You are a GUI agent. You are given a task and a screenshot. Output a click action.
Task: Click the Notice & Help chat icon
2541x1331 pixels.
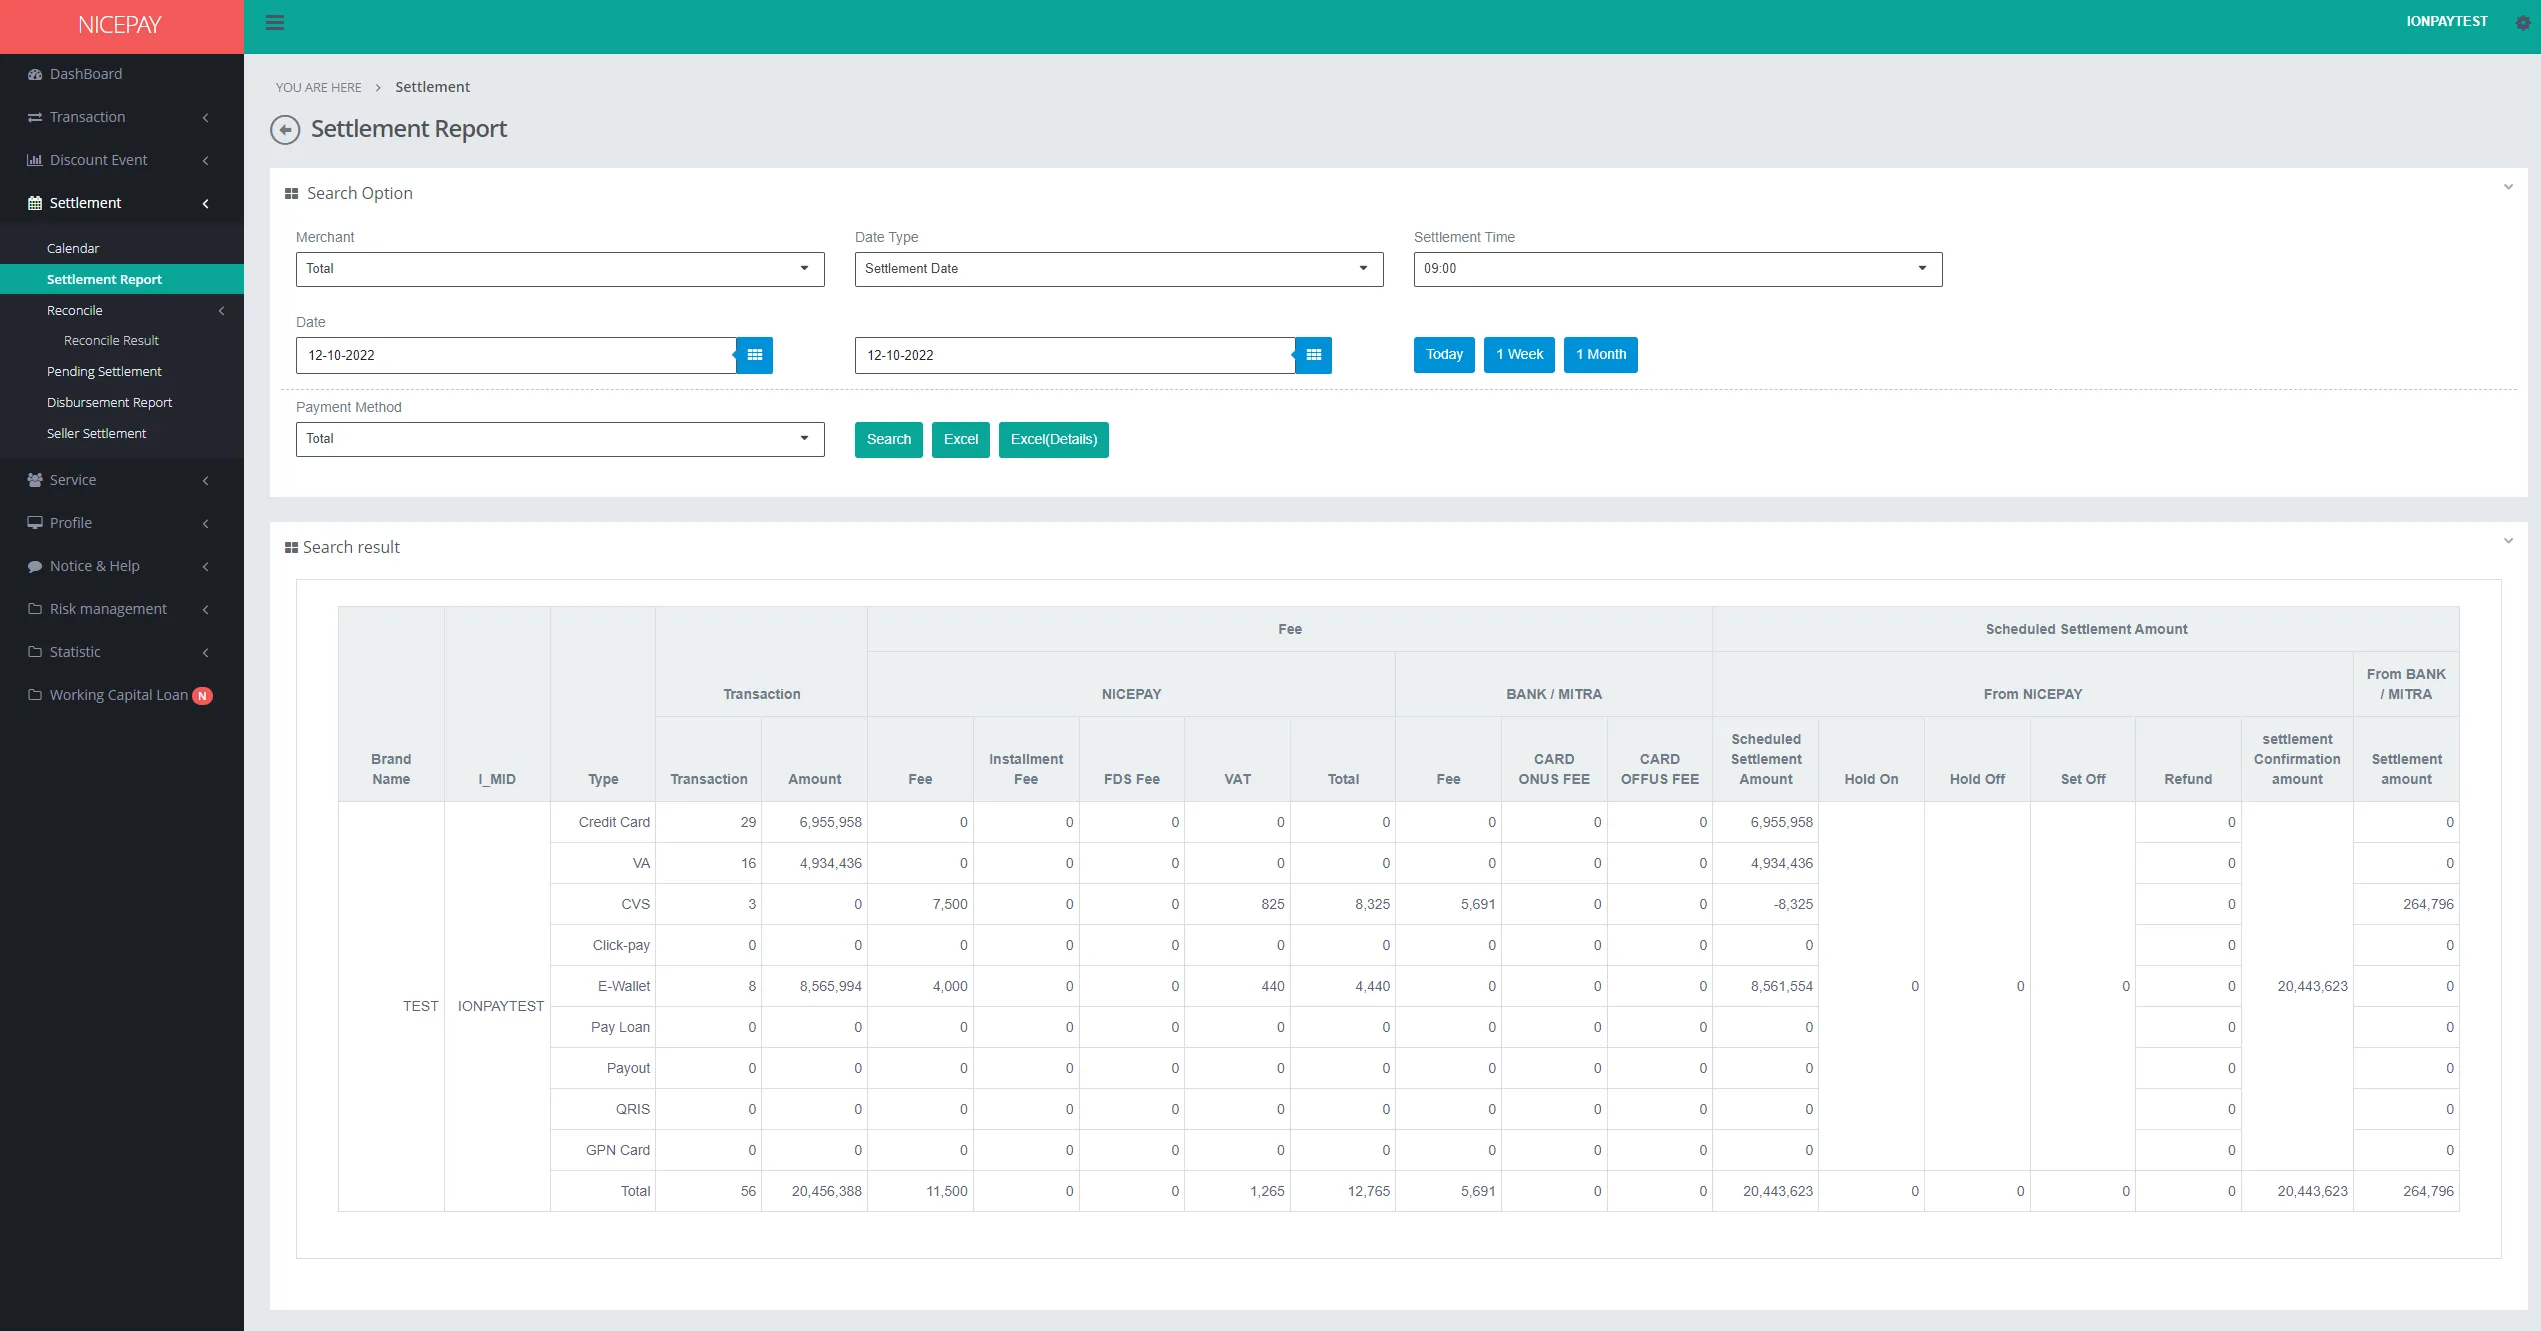tap(35, 566)
